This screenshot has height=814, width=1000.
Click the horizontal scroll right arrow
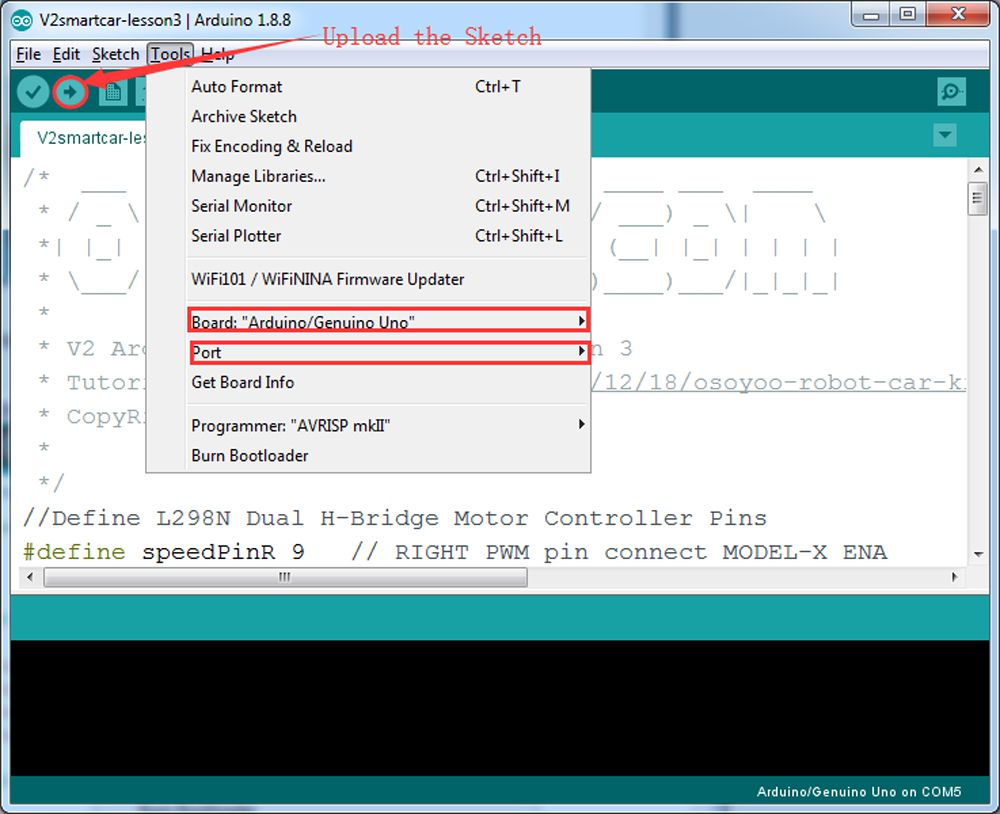954,577
